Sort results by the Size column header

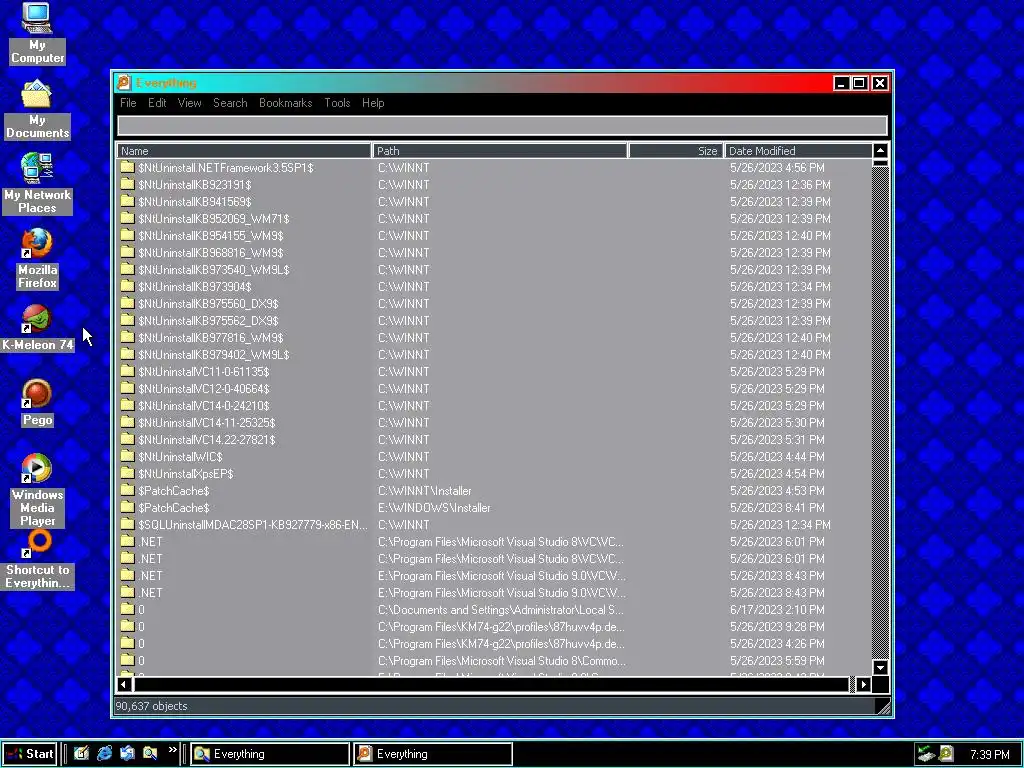675,151
